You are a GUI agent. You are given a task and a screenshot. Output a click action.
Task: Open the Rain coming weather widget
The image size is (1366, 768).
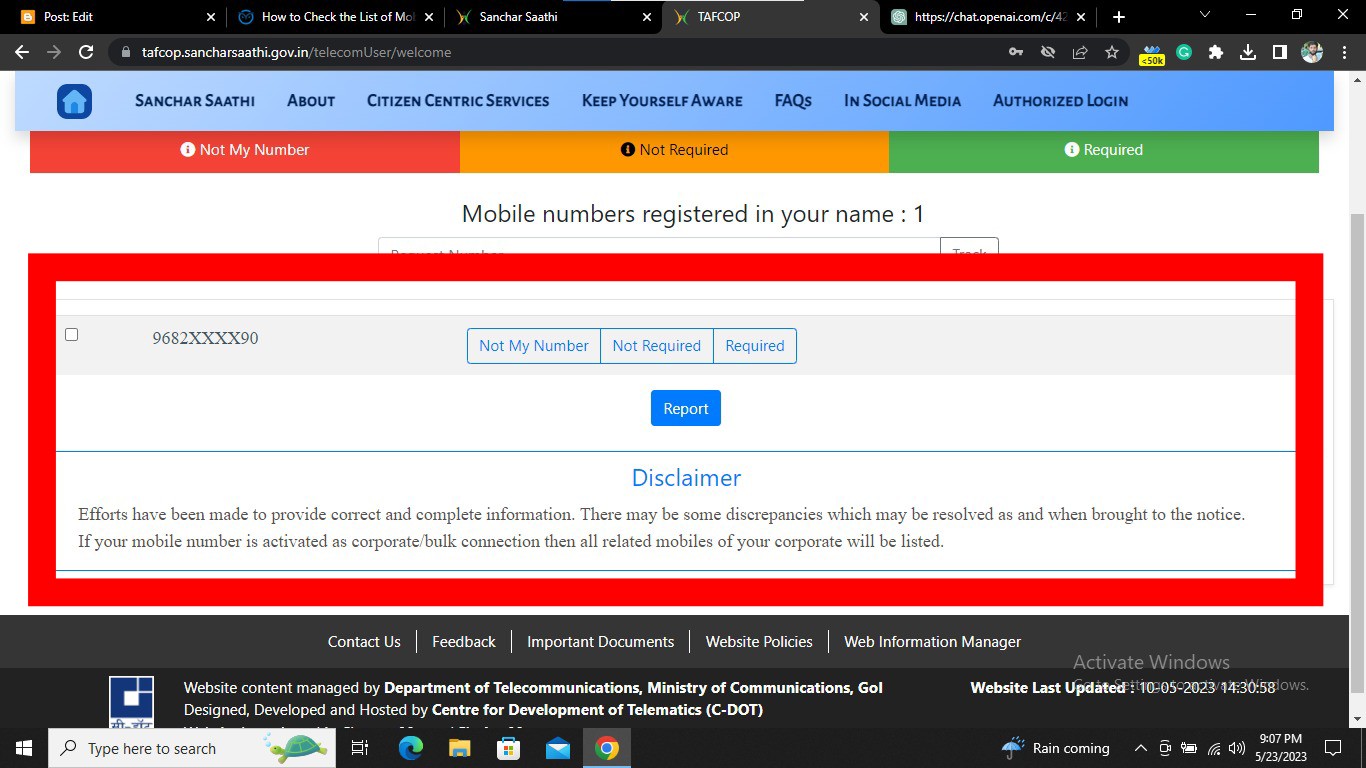1055,748
